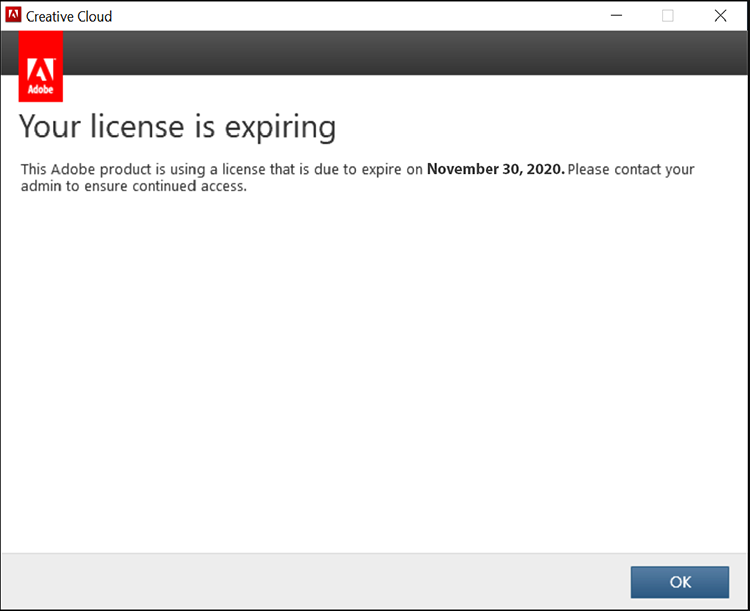
Task: Click the "Creative Cloud" window title text
Action: click(69, 17)
